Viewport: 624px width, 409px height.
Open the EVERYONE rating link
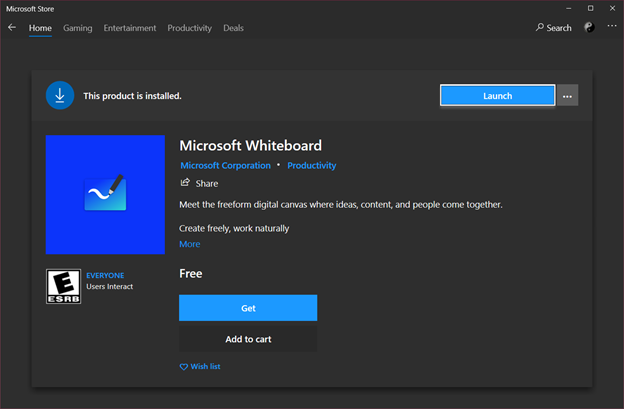pyautogui.click(x=105, y=275)
